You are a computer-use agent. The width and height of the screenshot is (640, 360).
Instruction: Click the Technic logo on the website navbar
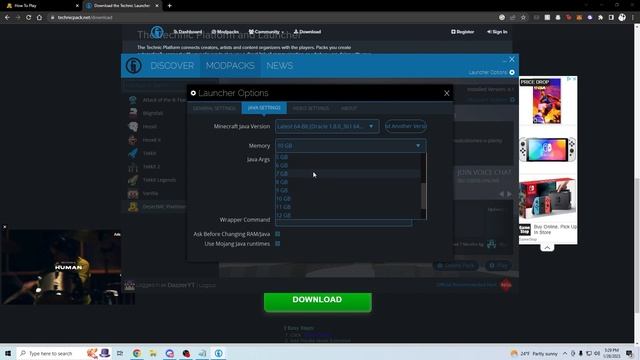(157, 32)
